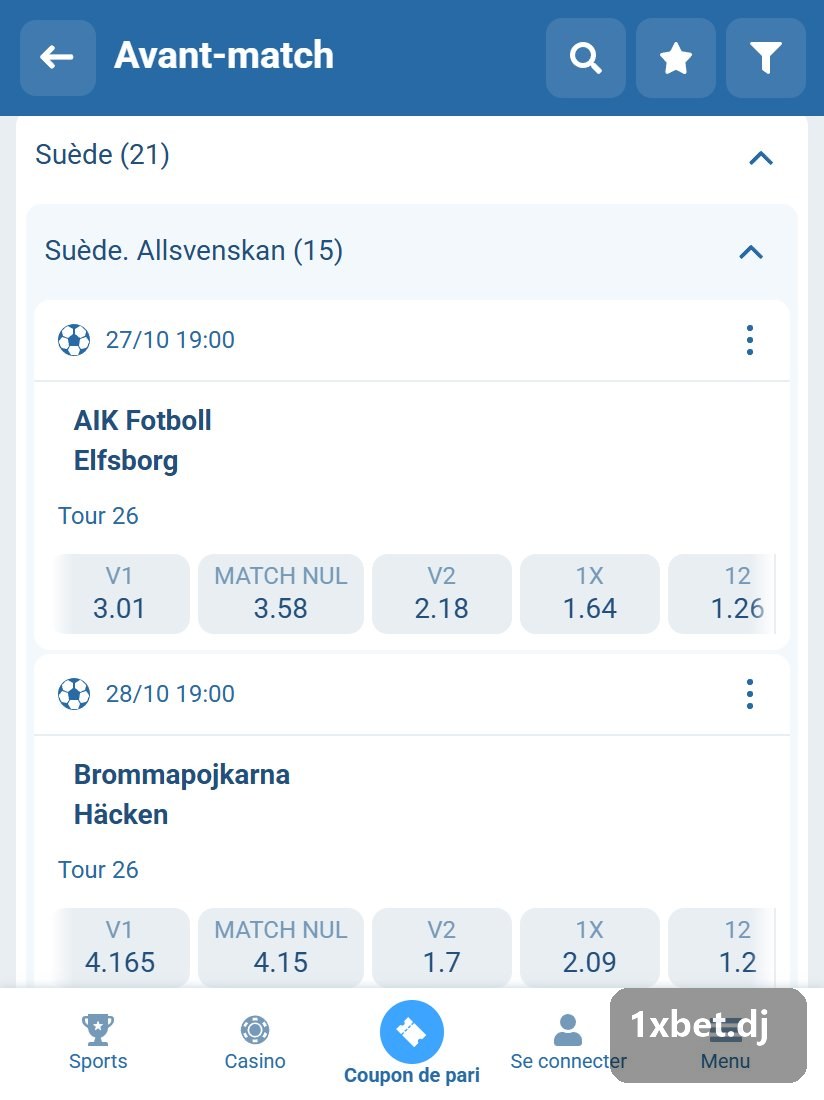The height and width of the screenshot is (1100, 824).
Task: Open options menu for AIK Fotboll match
Action: pyautogui.click(x=750, y=340)
